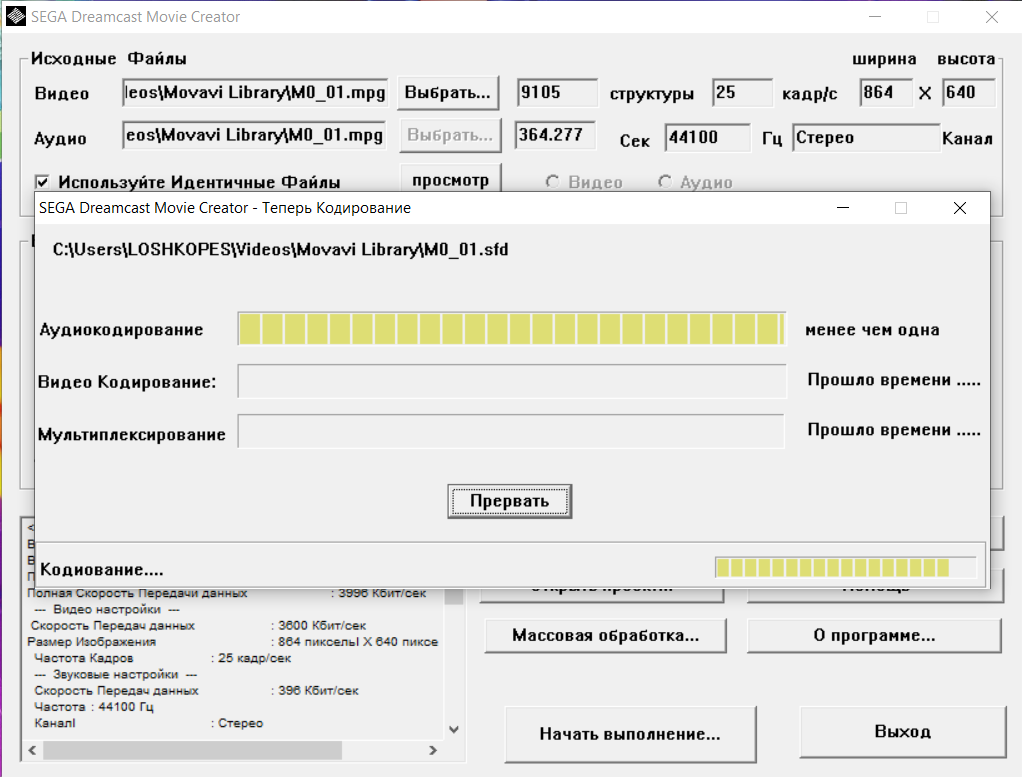
Task: Click 'Начать выполнение...' to start
Action: tap(630, 734)
